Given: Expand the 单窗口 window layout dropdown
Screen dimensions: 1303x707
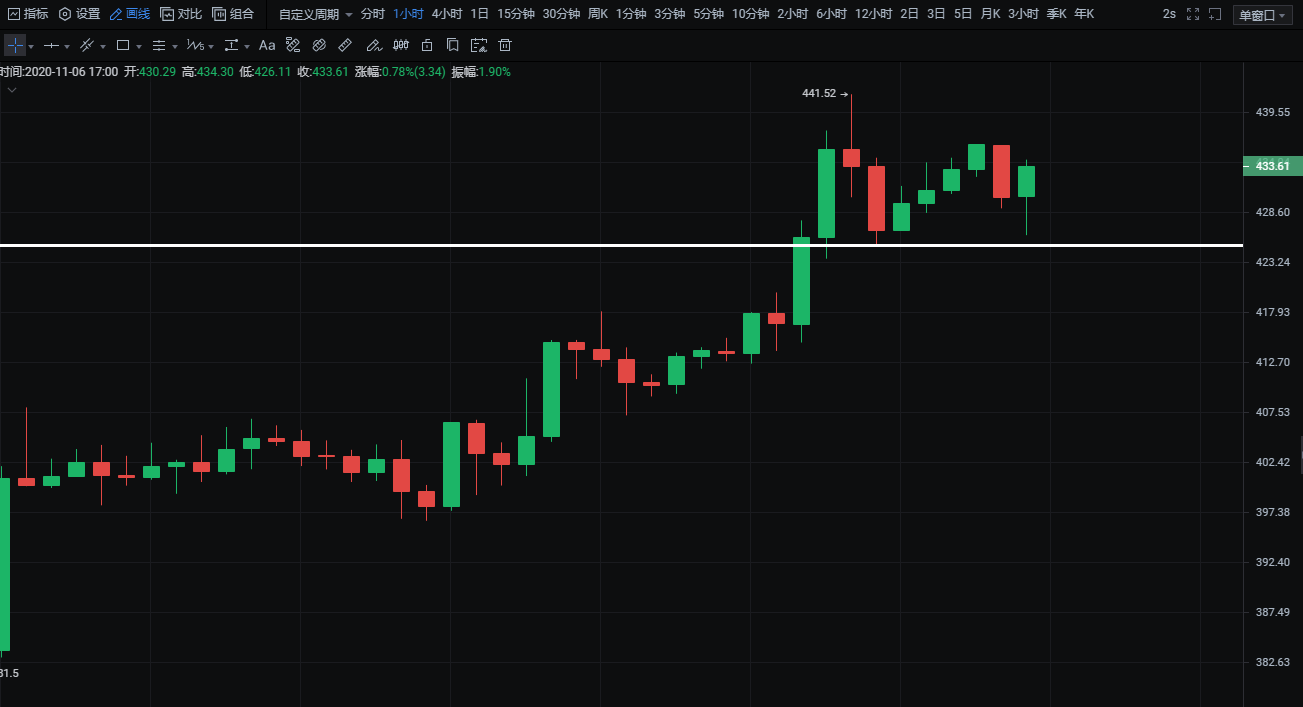Looking at the screenshot, I should coord(1263,15).
